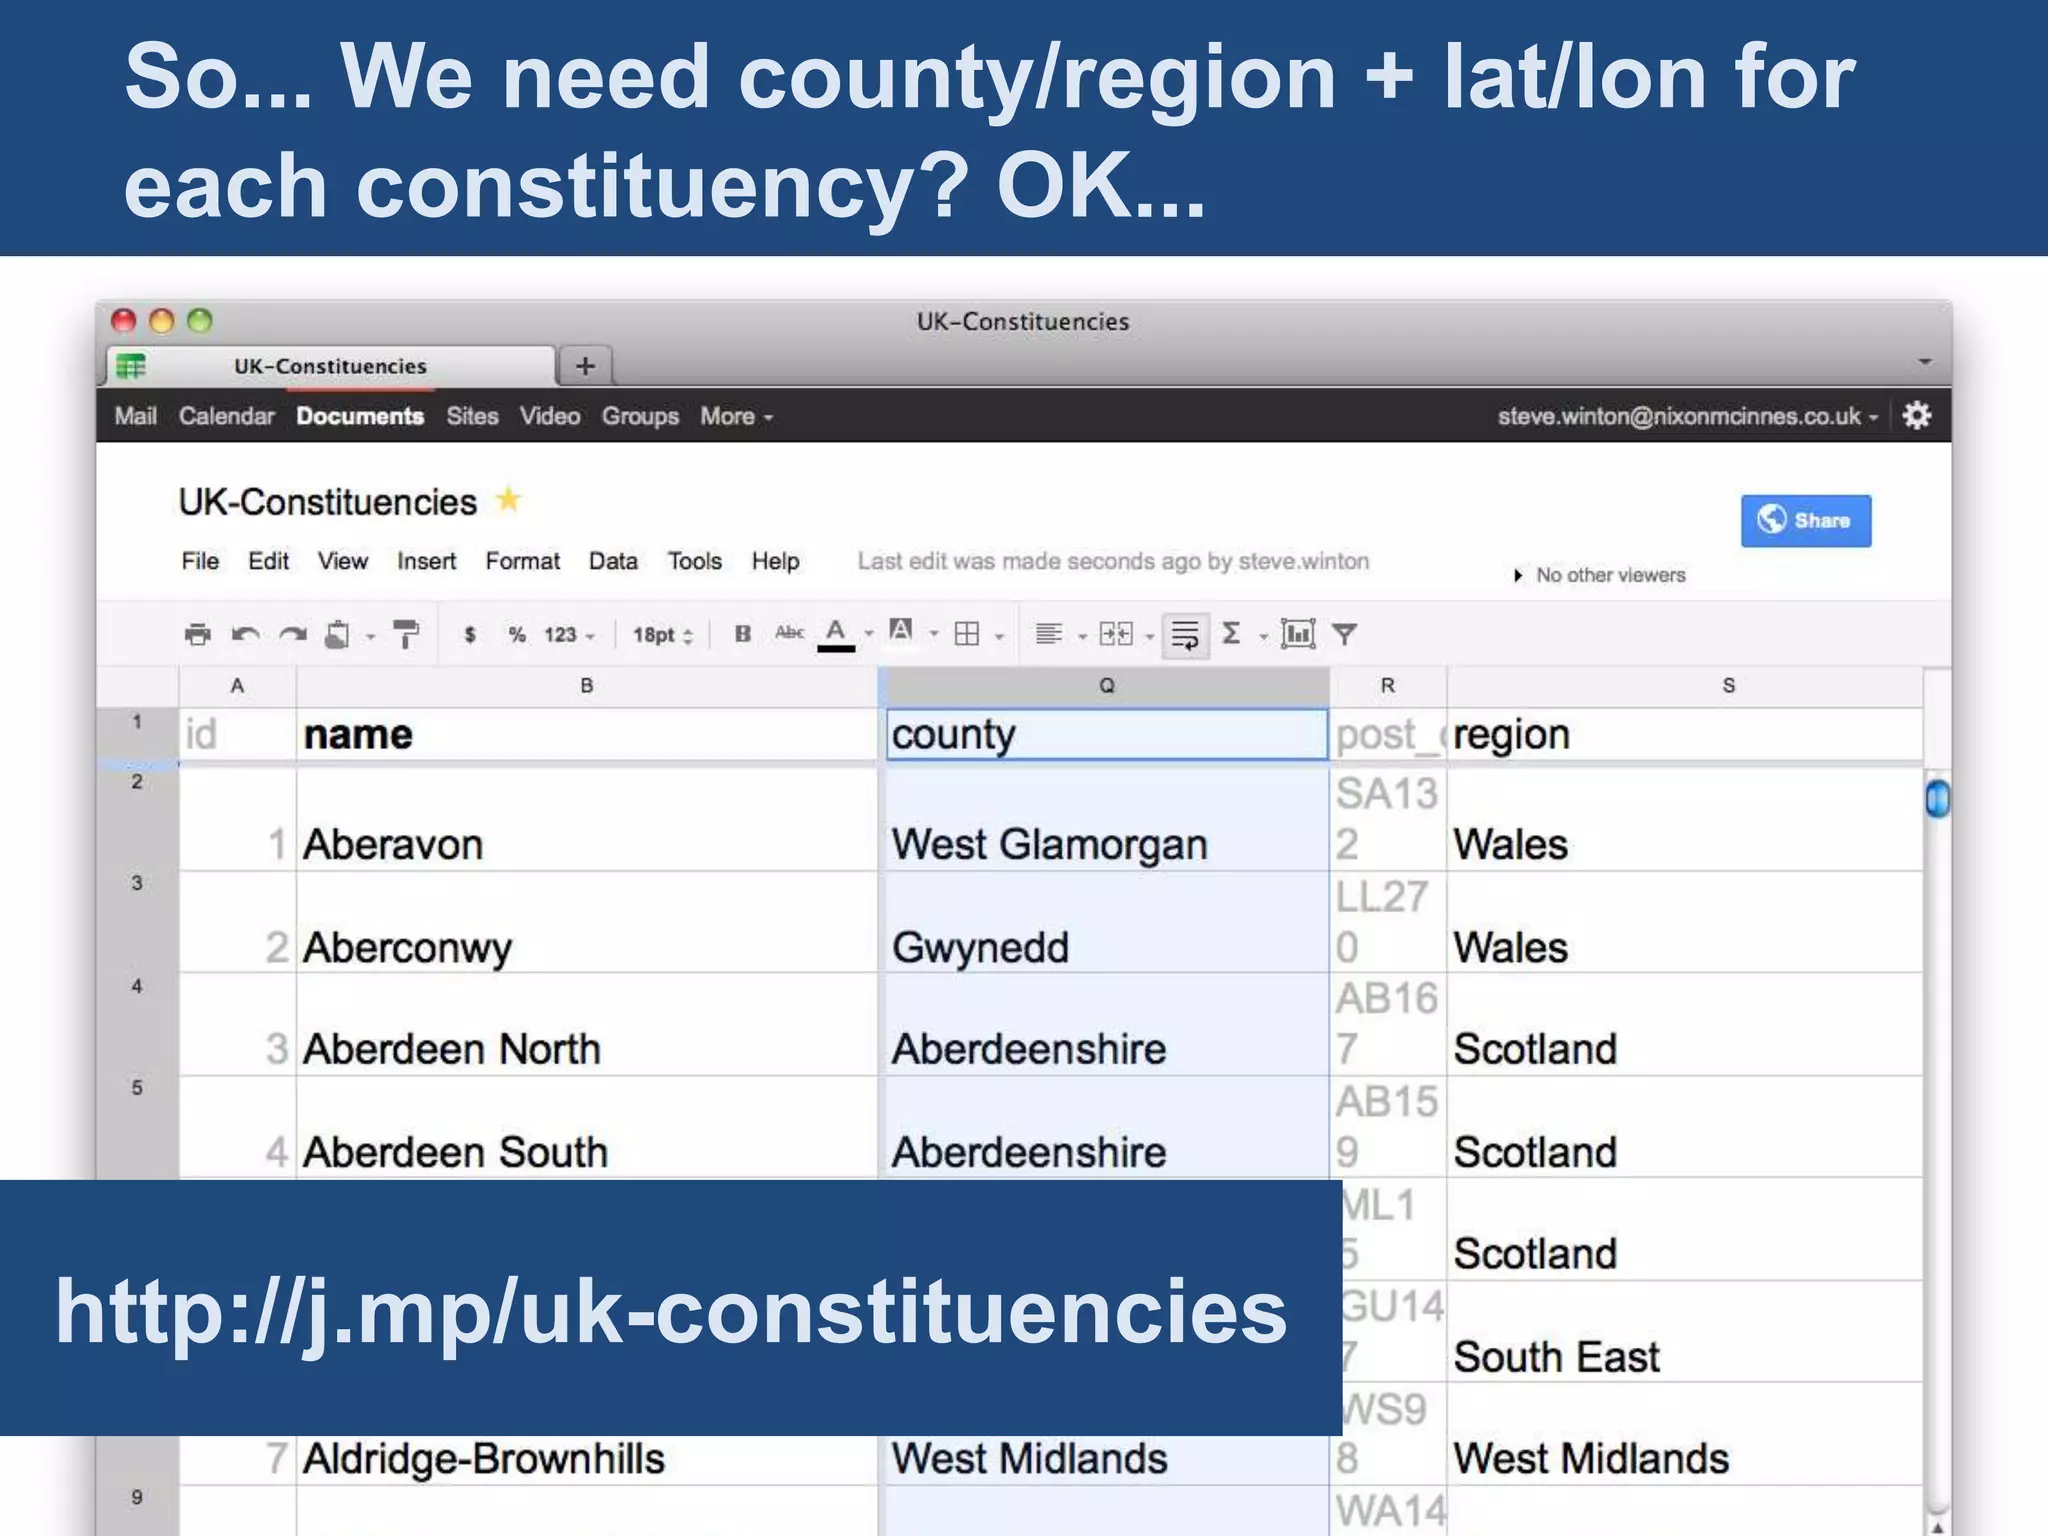Expand text color dropdown arrow
This screenshot has height=1536, width=2048.
tap(869, 634)
